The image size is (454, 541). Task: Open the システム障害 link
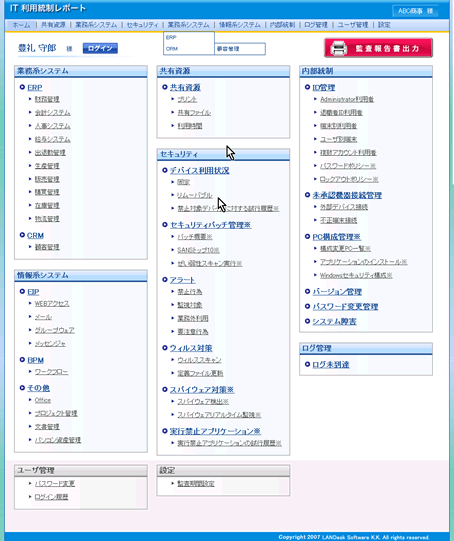click(334, 321)
